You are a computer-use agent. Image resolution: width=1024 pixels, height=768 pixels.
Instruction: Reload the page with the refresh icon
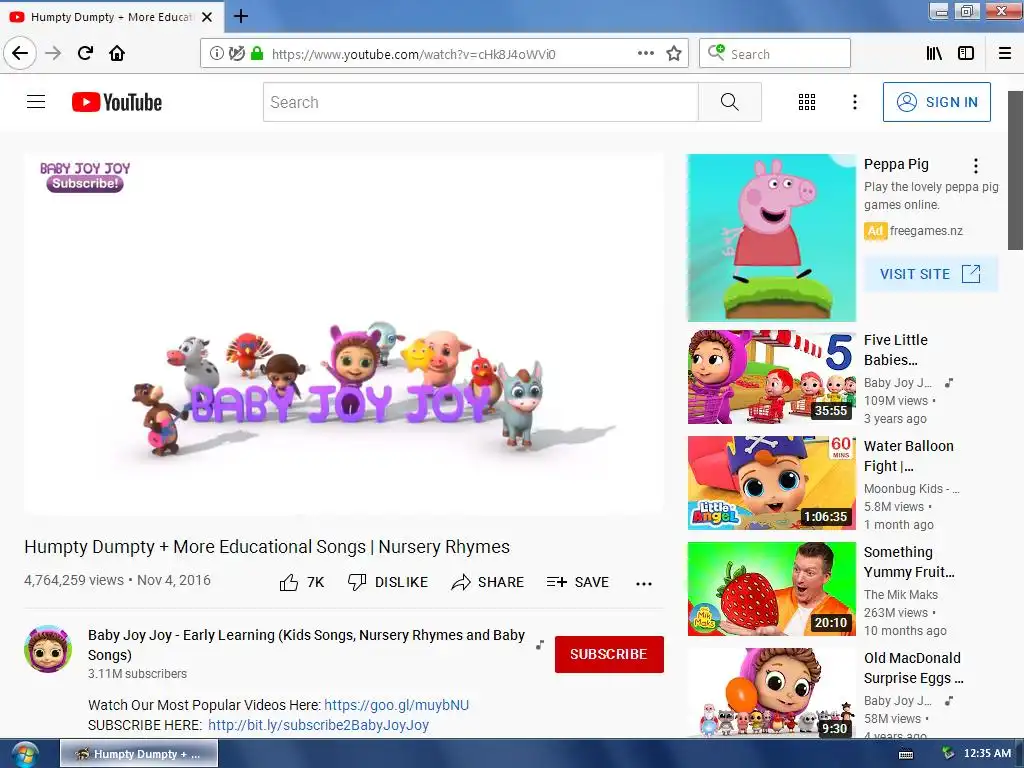(x=85, y=53)
